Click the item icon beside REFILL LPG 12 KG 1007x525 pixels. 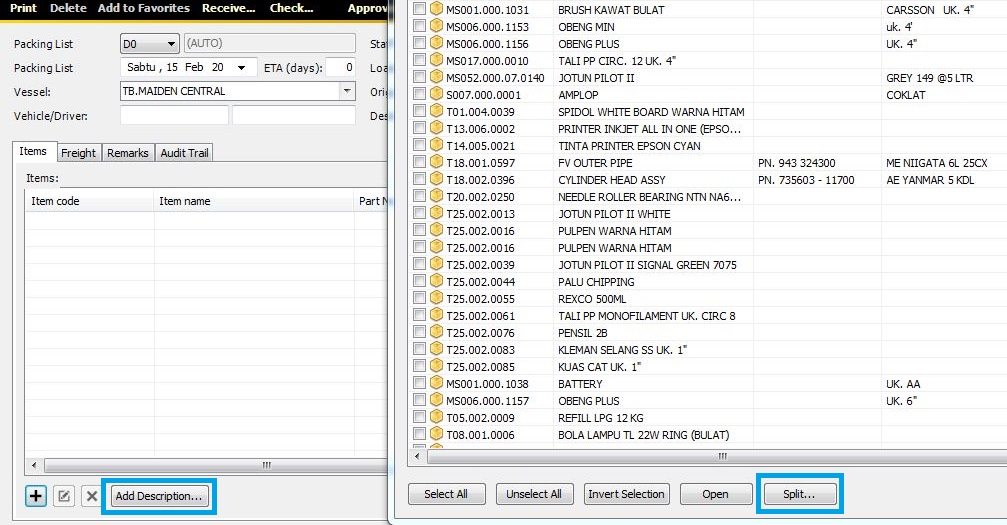coord(436,418)
